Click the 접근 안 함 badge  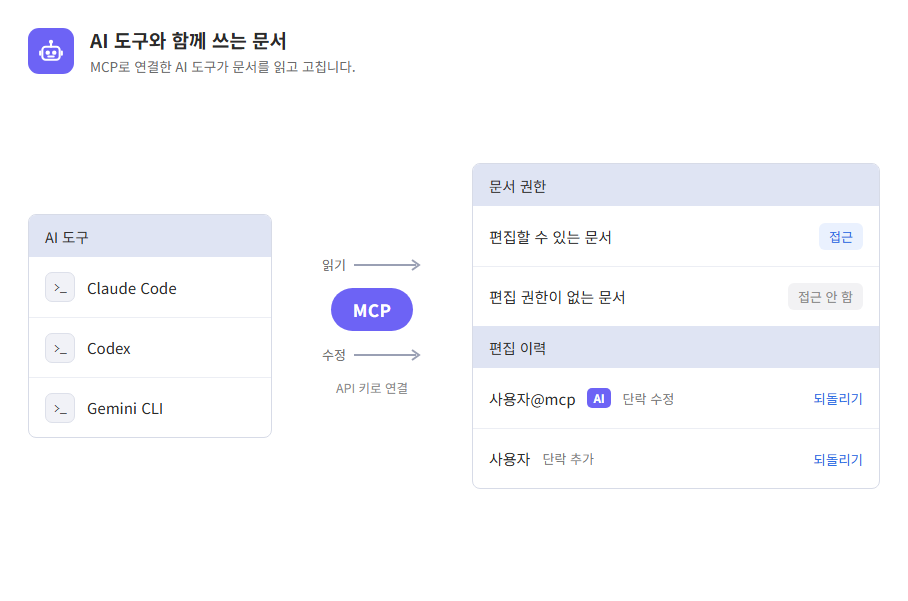pos(825,296)
